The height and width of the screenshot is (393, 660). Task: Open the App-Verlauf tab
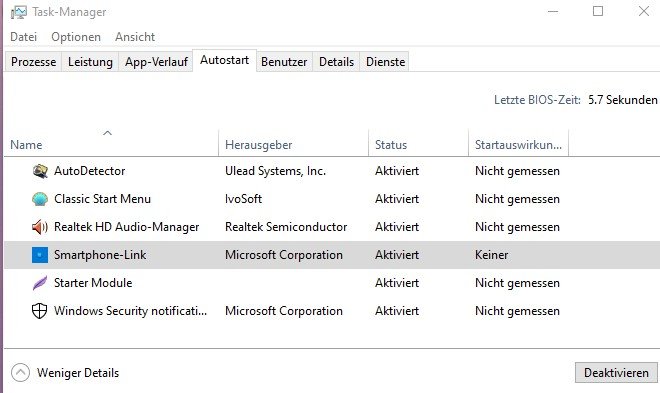pyautogui.click(x=156, y=62)
